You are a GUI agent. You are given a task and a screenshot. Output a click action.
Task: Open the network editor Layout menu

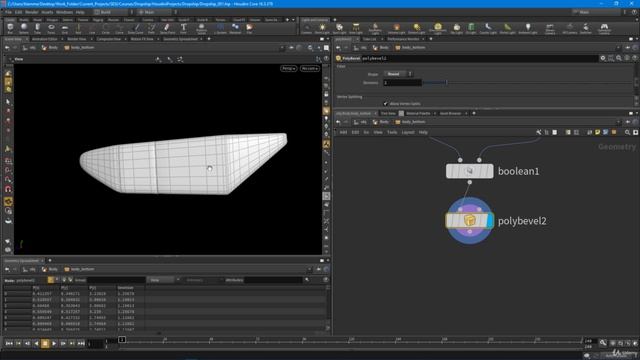point(408,132)
